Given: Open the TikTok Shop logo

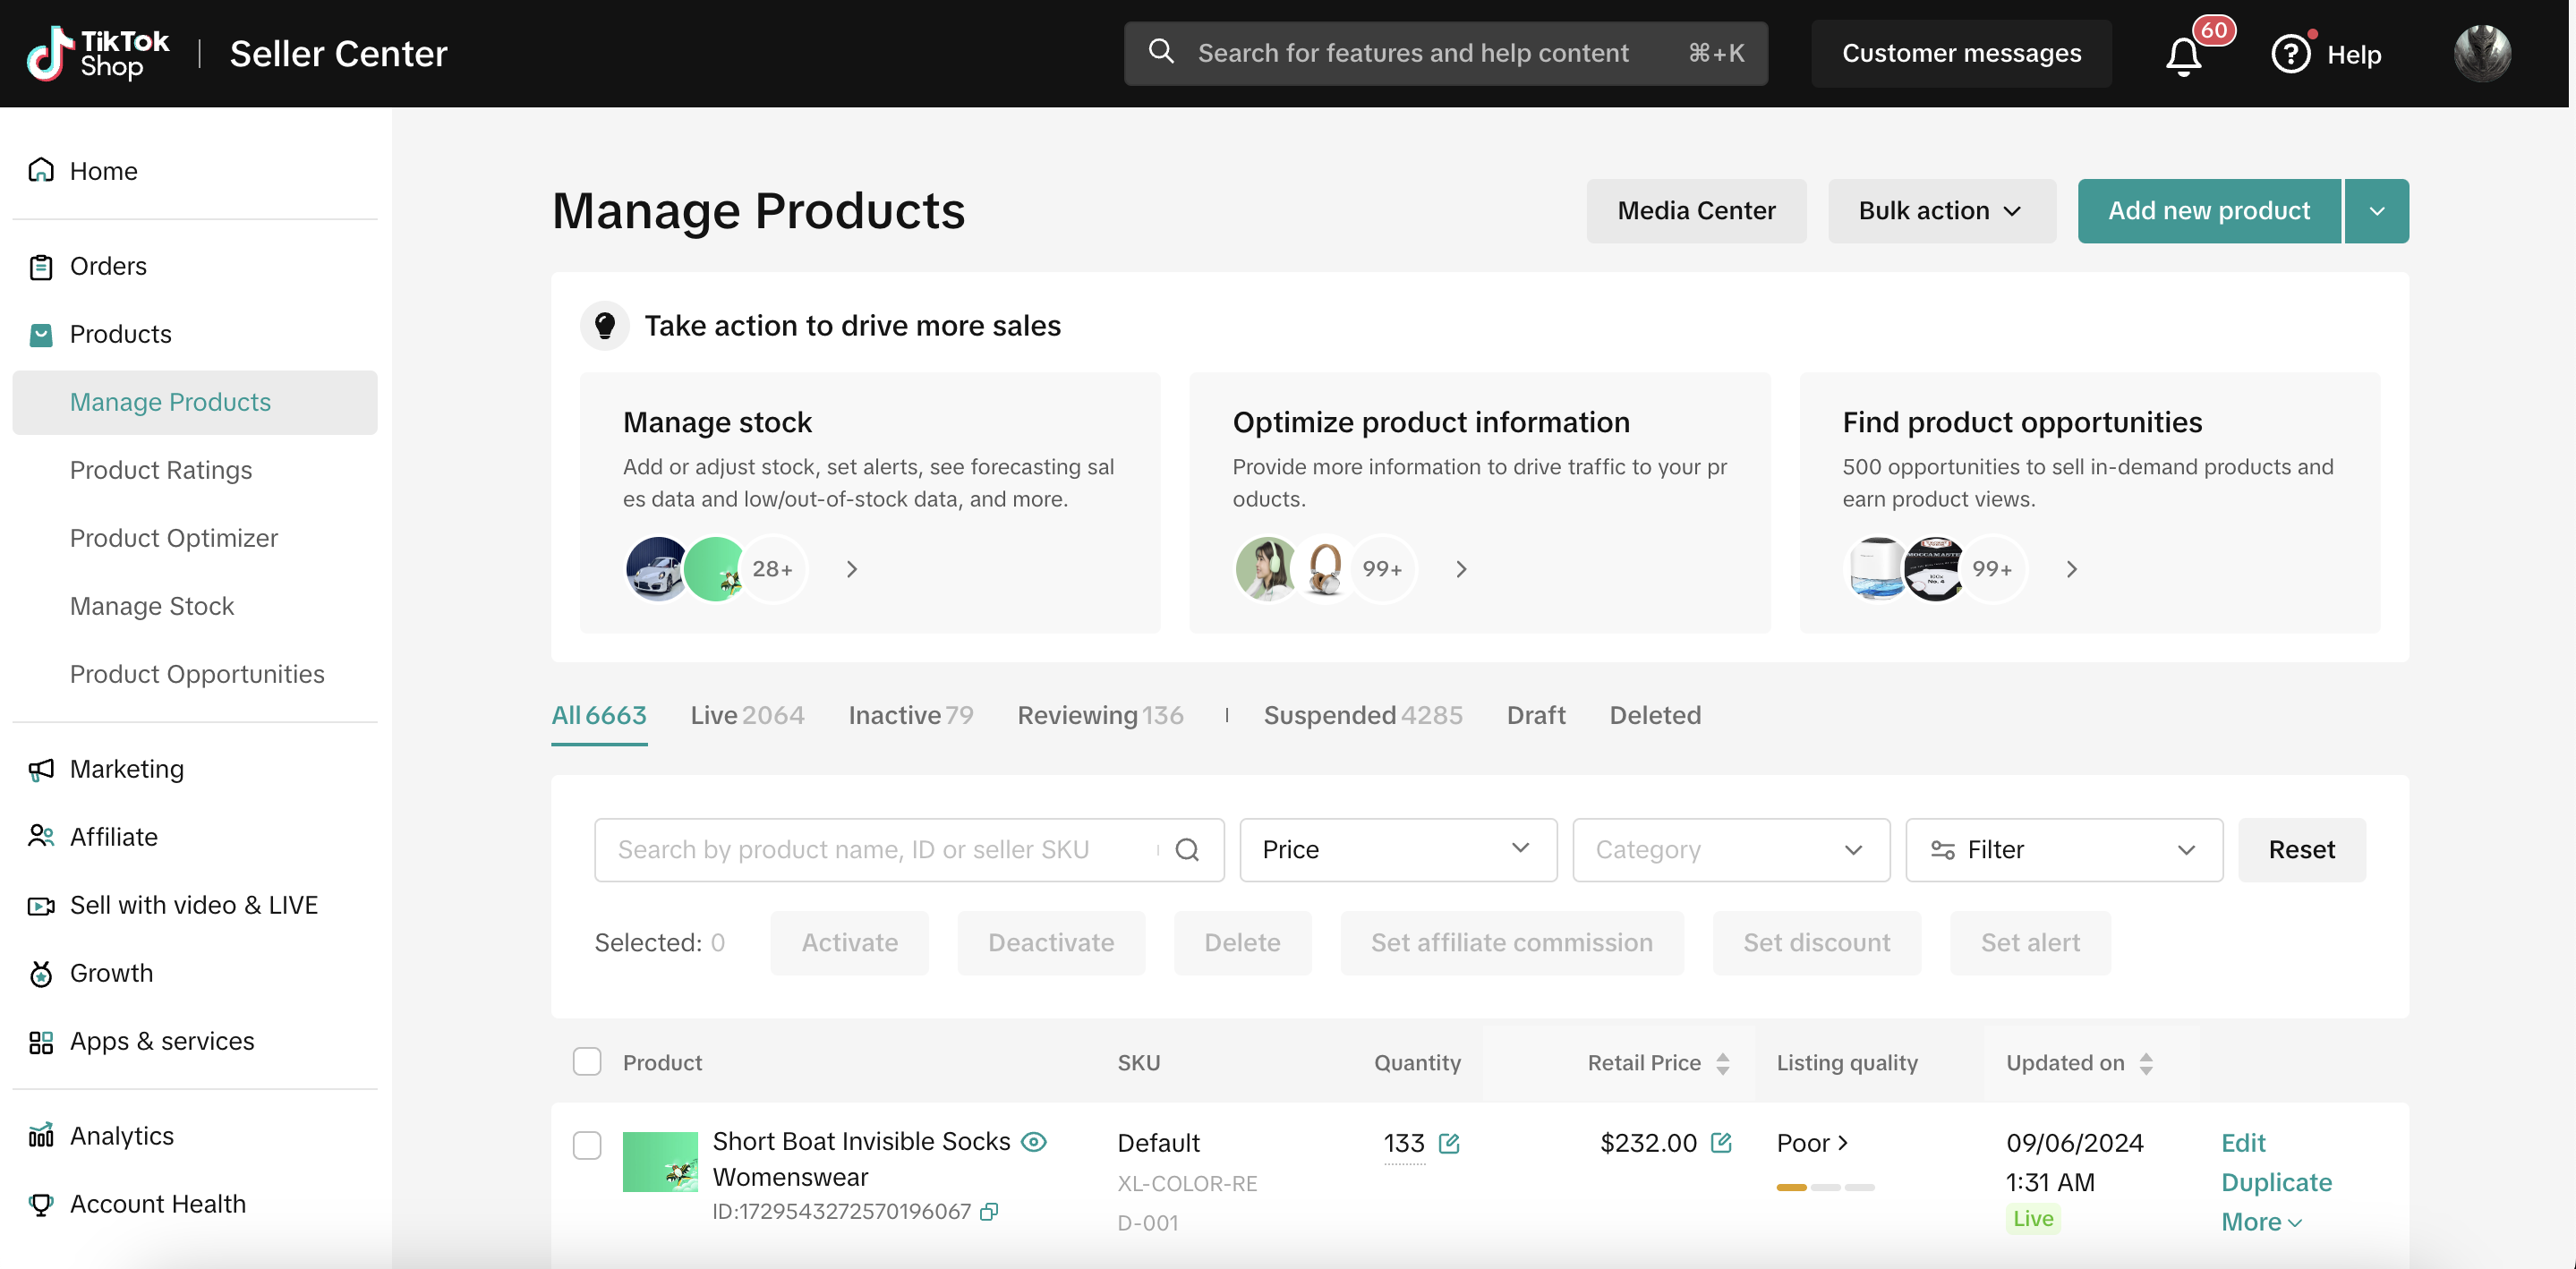Looking at the screenshot, I should click(98, 53).
